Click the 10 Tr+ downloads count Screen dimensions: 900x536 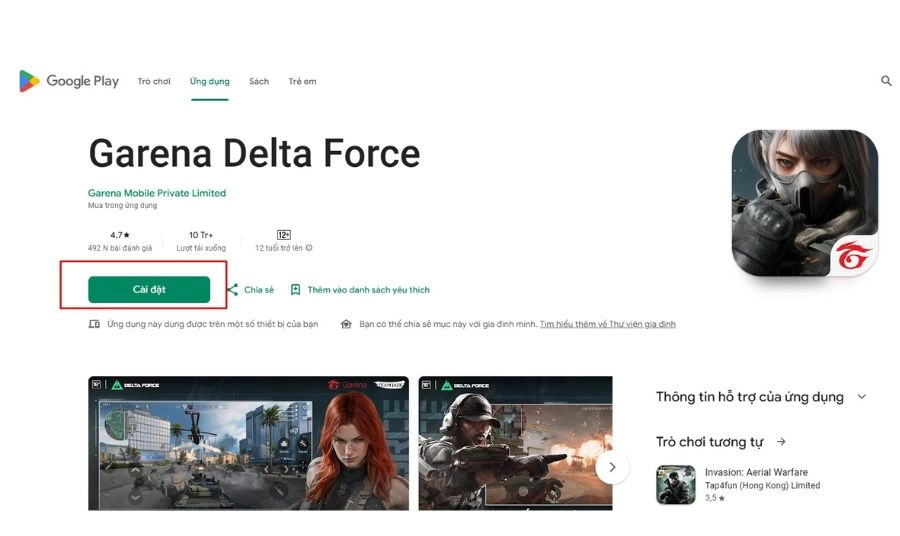(201, 235)
